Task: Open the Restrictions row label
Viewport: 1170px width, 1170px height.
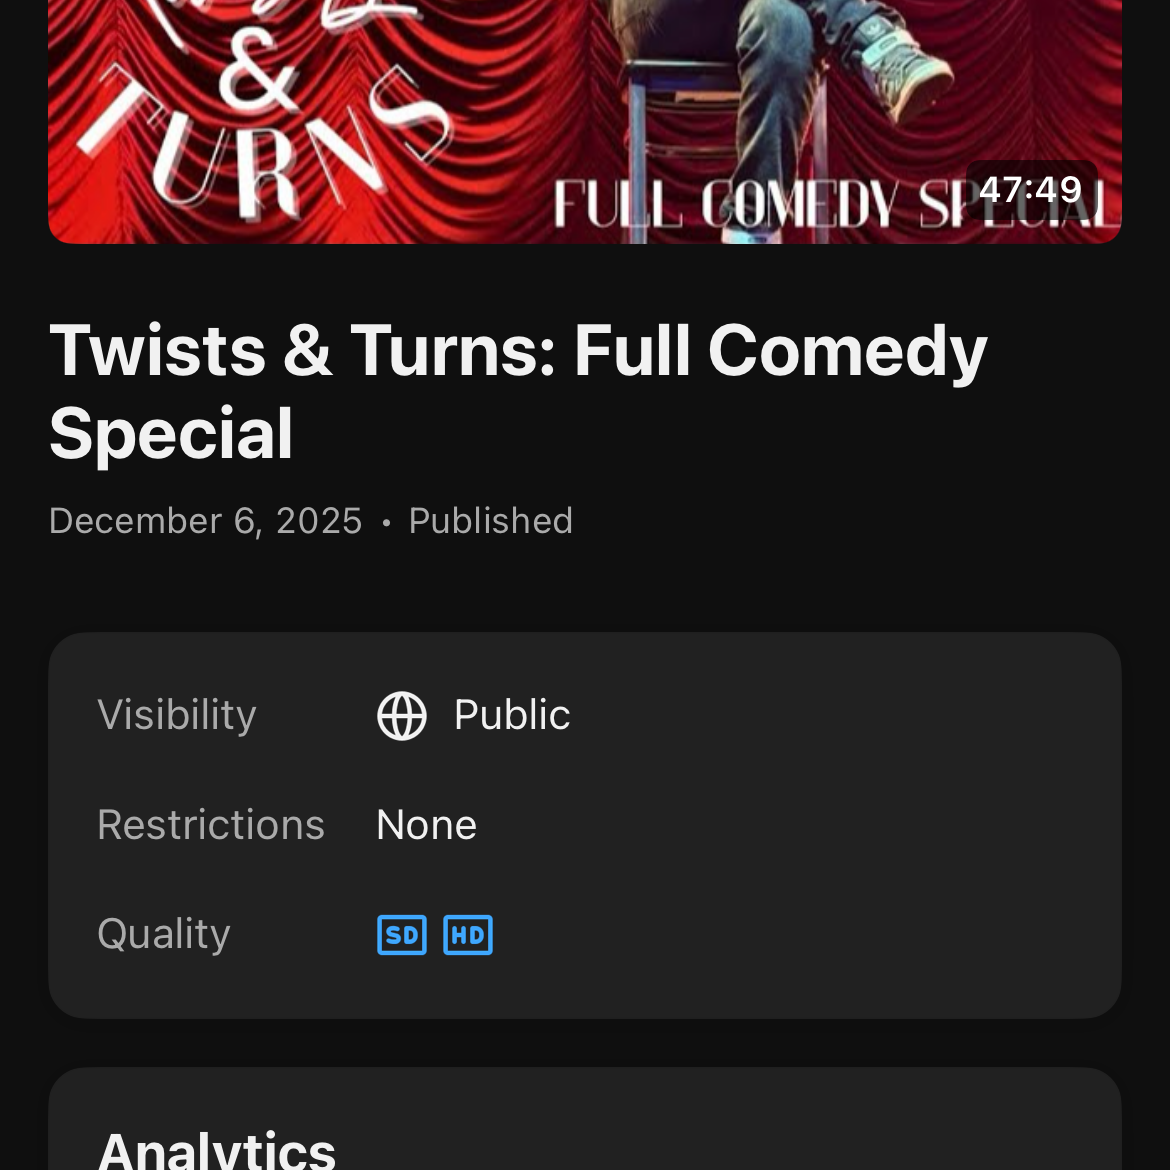Action: [211, 825]
